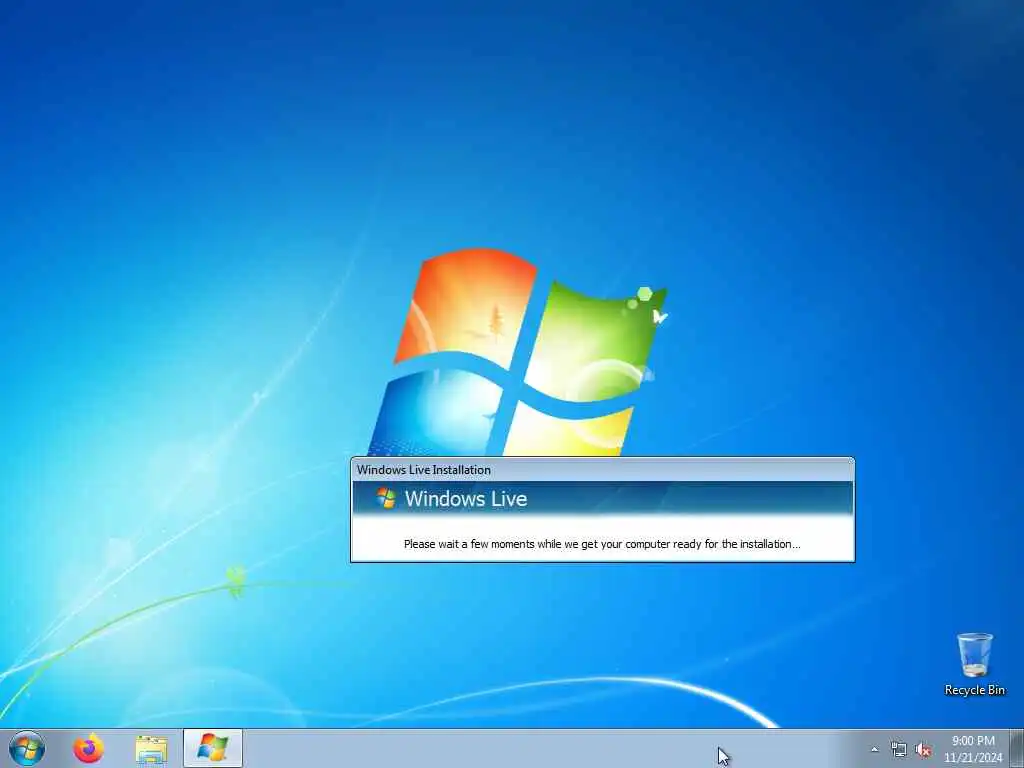The image size is (1024, 768).
Task: Click the network status tray icon
Action: pos(899,750)
